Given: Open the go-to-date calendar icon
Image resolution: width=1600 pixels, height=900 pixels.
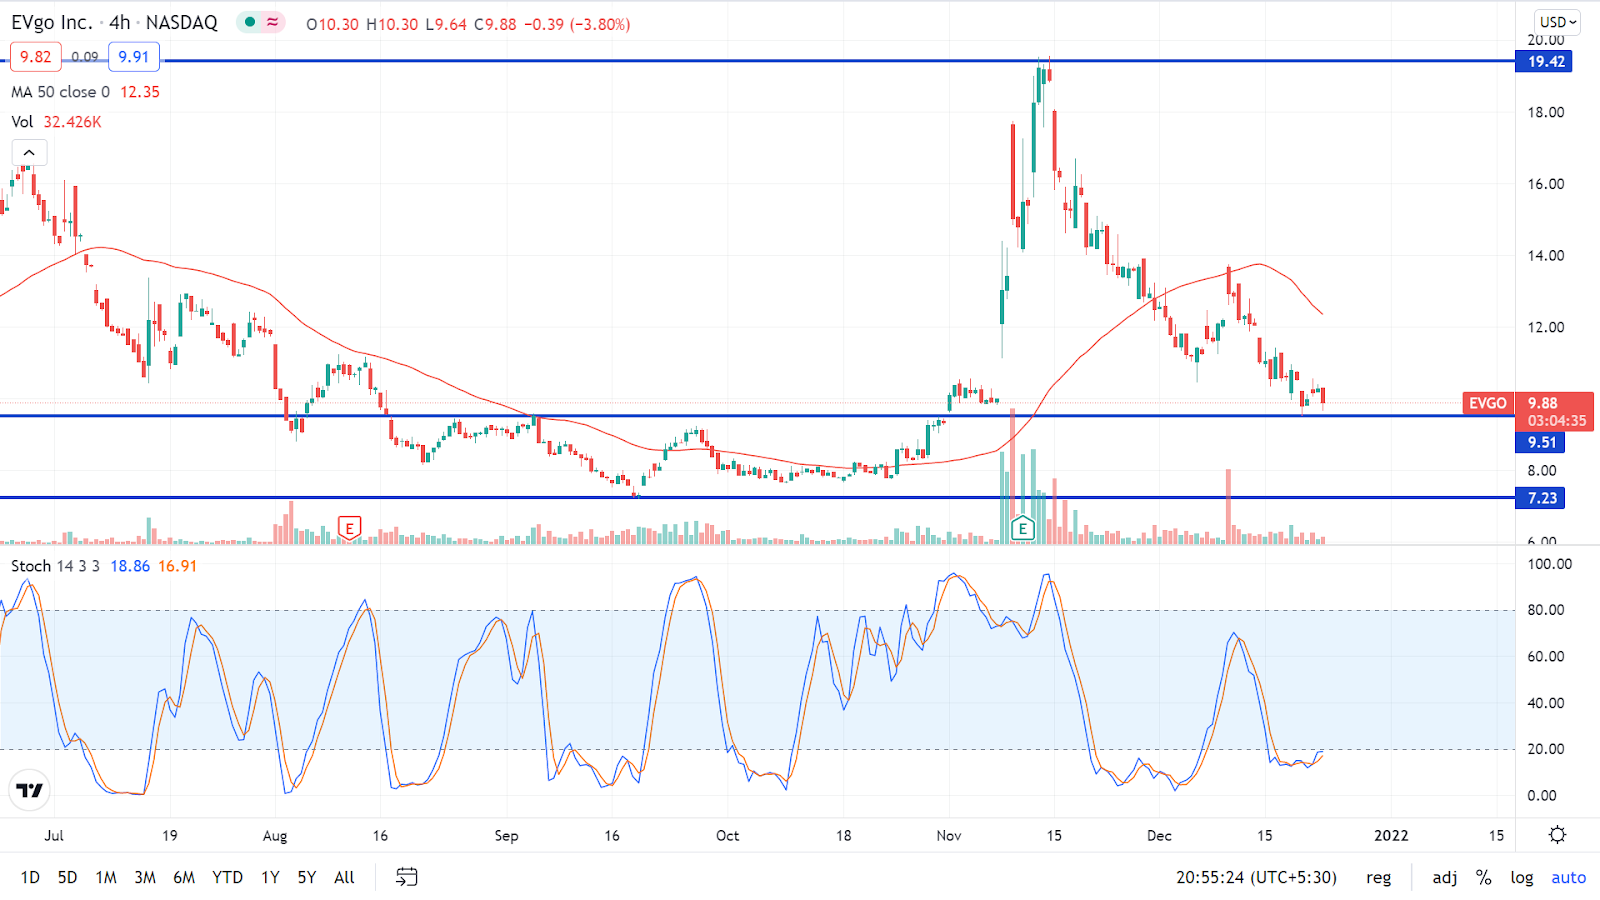Looking at the screenshot, I should click(x=406, y=877).
